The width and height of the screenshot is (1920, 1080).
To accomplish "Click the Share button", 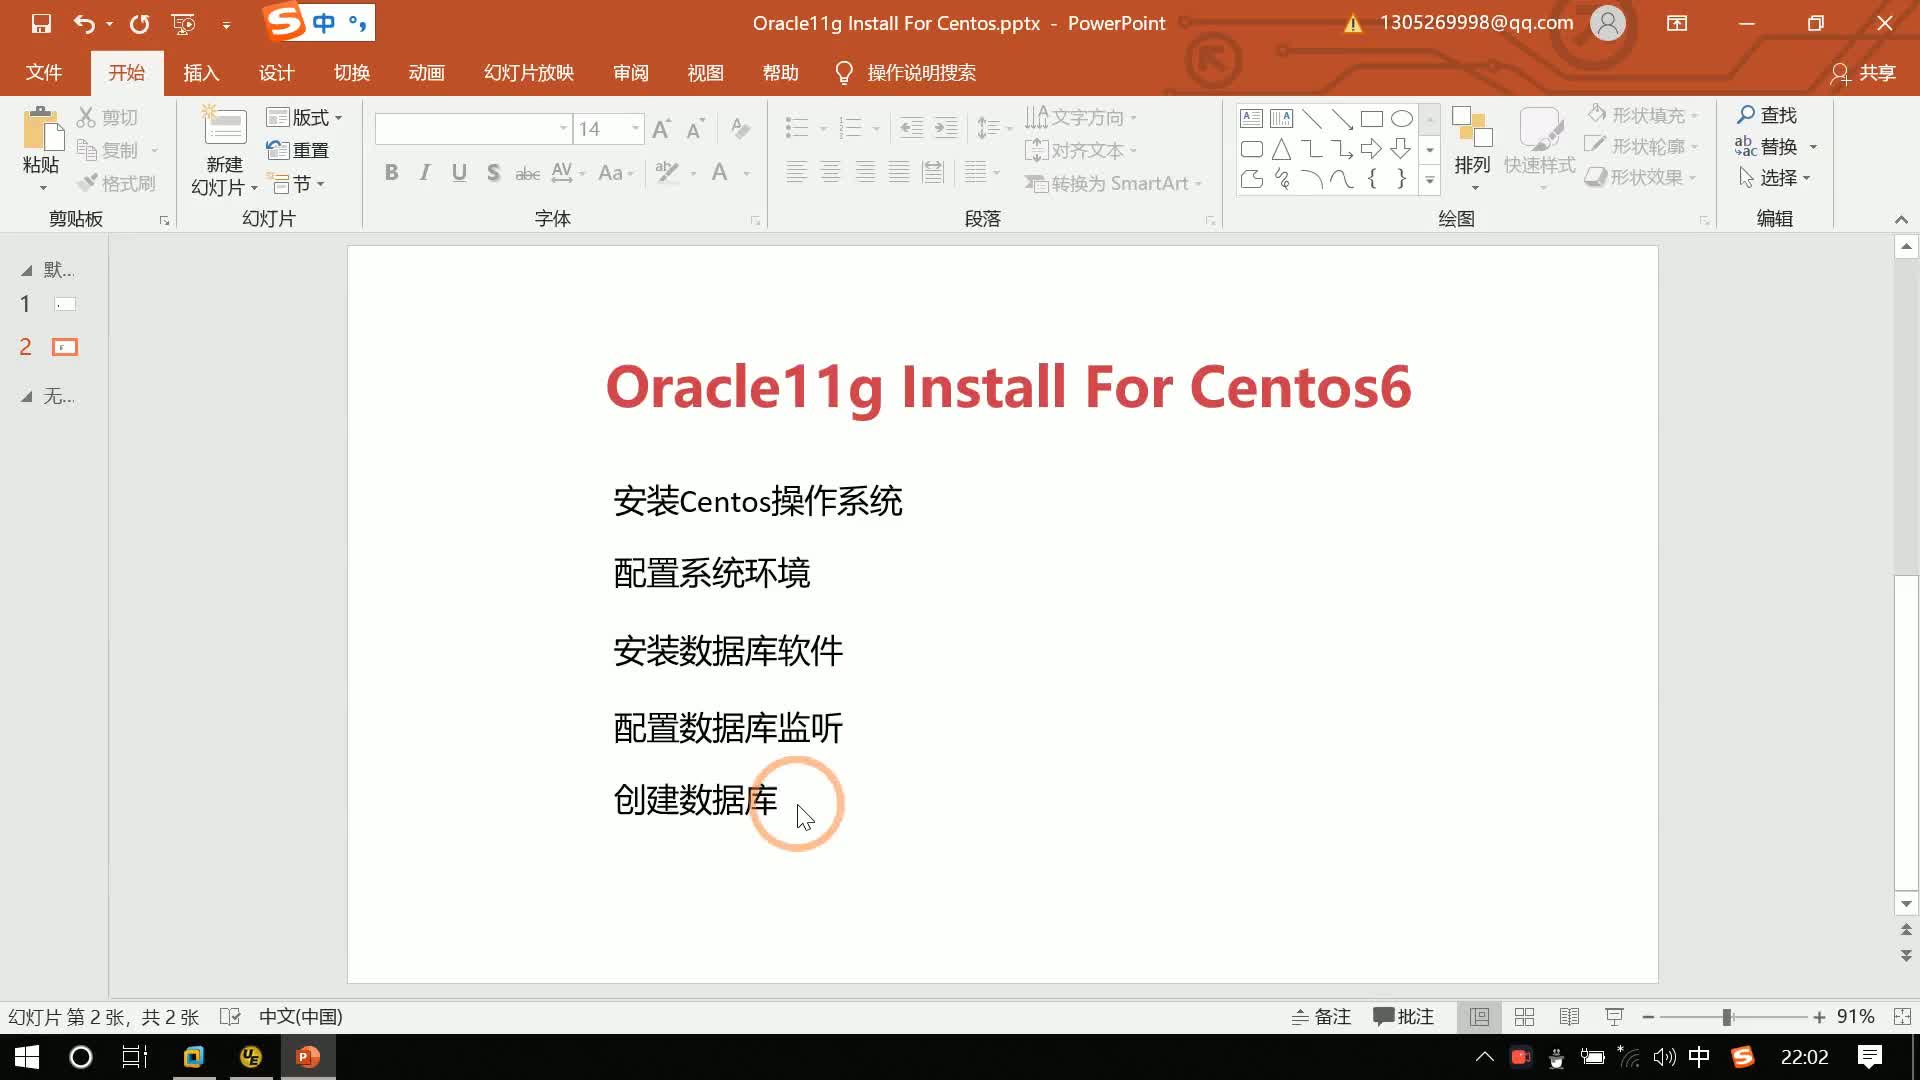I will pyautogui.click(x=1864, y=73).
